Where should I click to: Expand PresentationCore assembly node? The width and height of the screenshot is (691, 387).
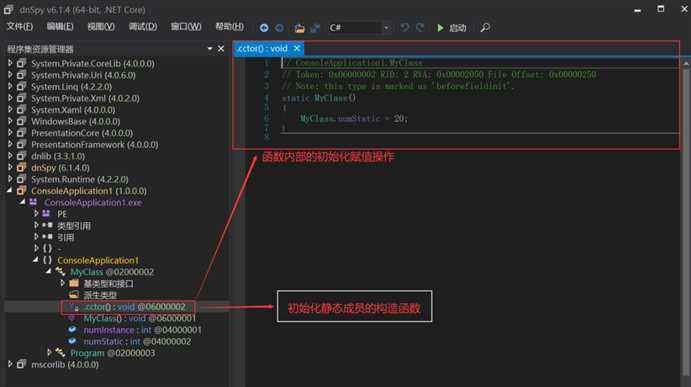click(x=10, y=132)
